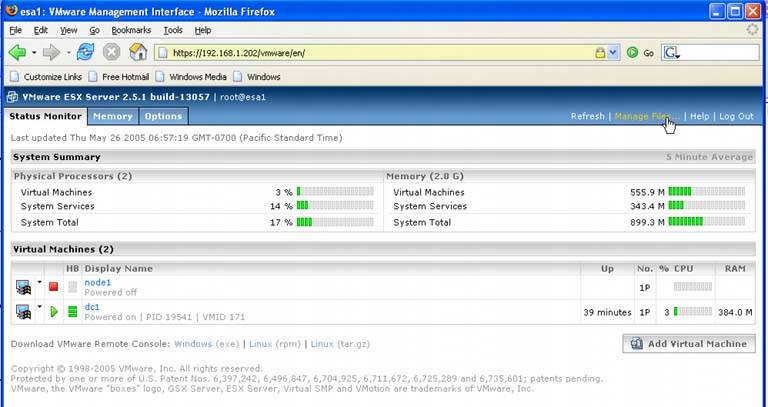Open the dc1 virtual machine link

click(x=92, y=307)
